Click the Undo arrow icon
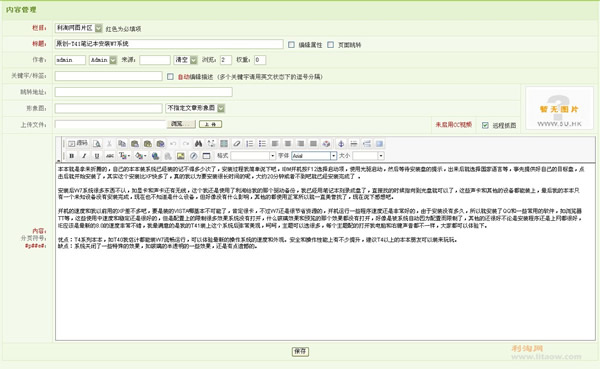600x369 pixels. click(173, 144)
